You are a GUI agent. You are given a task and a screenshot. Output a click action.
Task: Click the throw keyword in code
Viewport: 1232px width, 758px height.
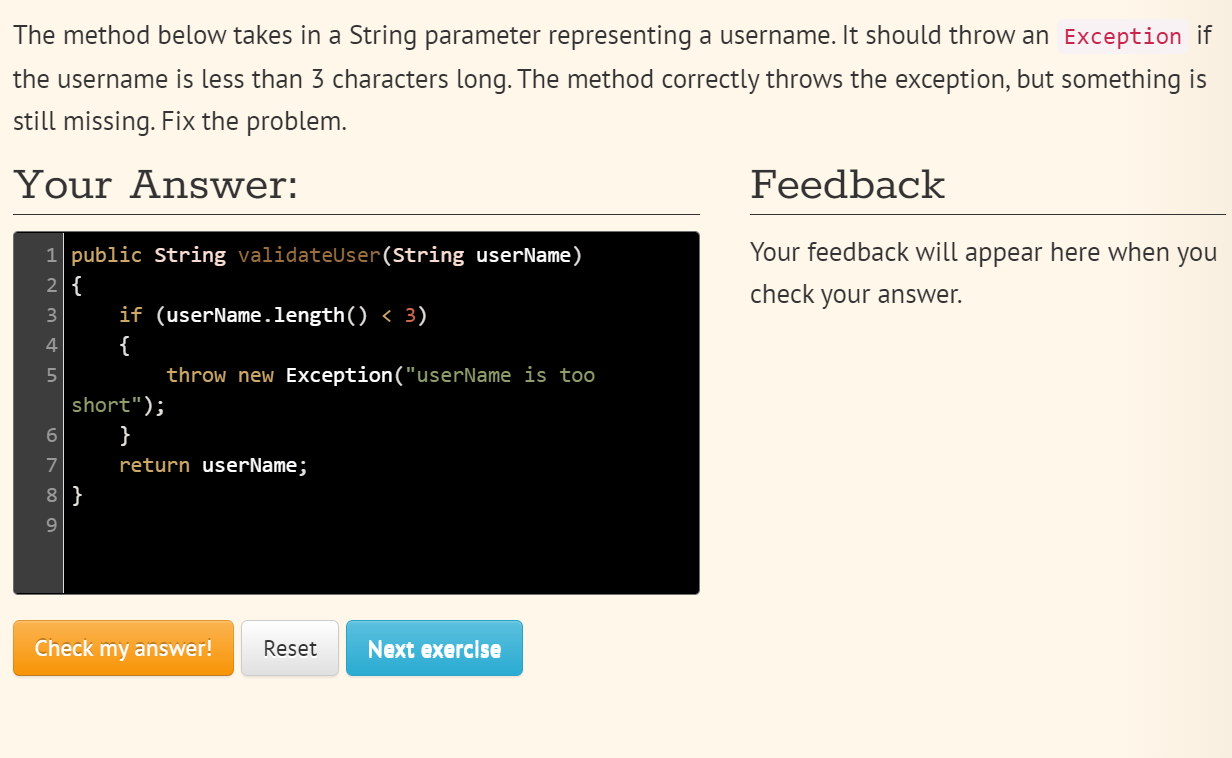pyautogui.click(x=196, y=375)
